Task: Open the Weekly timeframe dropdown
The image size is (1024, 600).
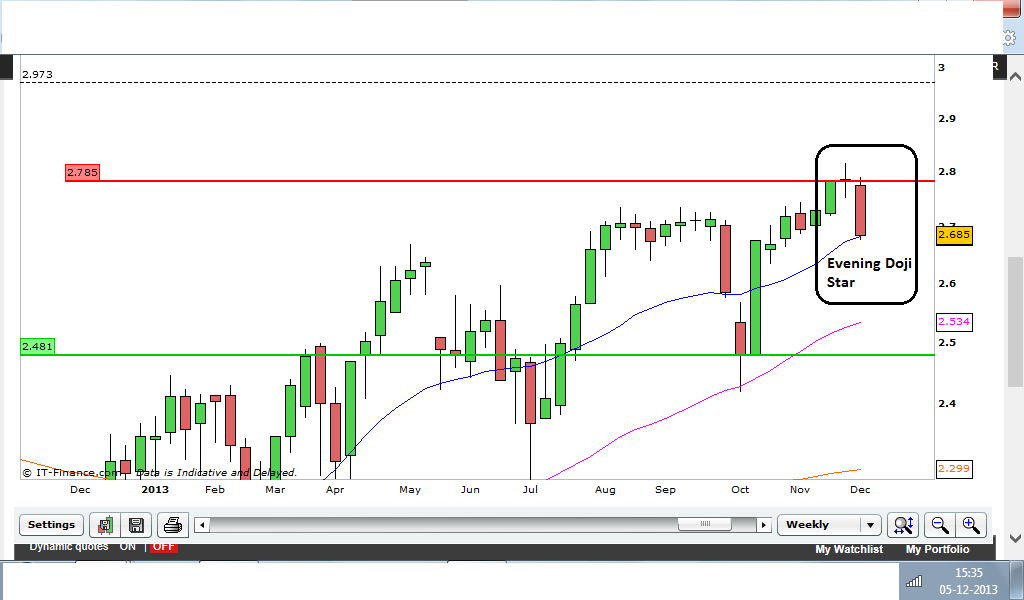Action: click(829, 524)
